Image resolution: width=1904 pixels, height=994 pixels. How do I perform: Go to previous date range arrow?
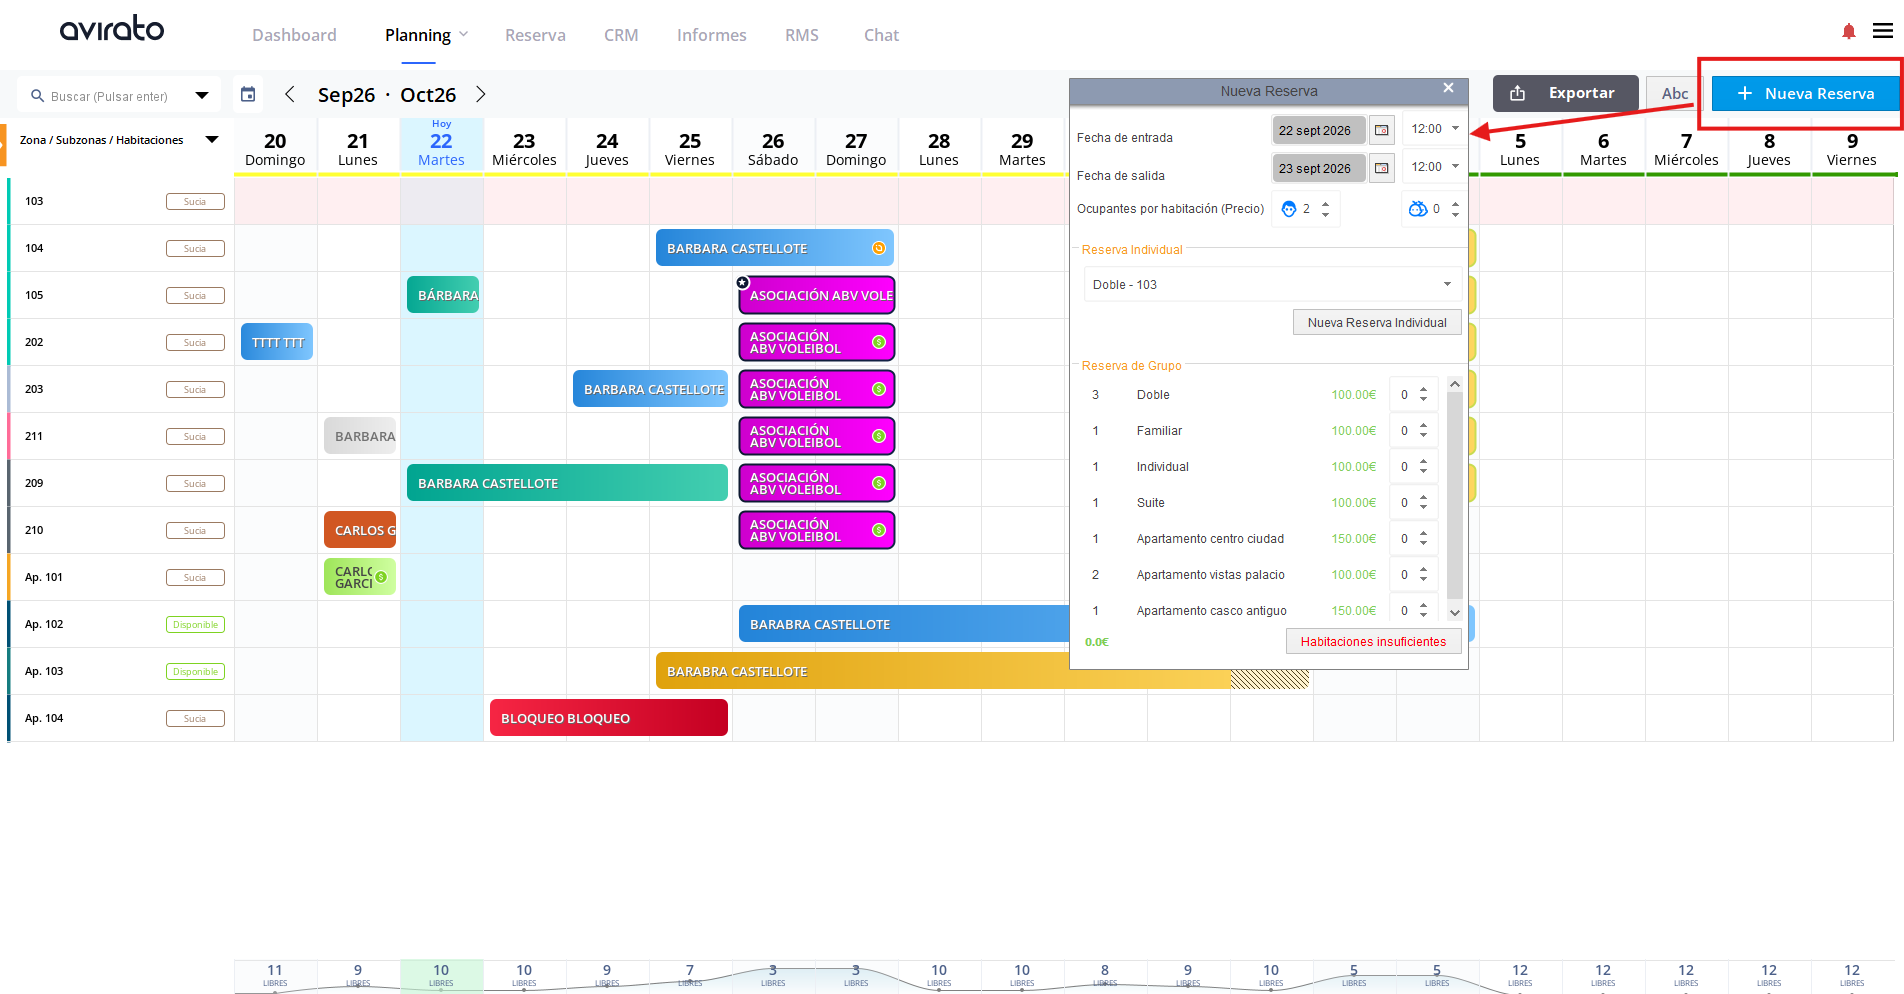[x=290, y=94]
